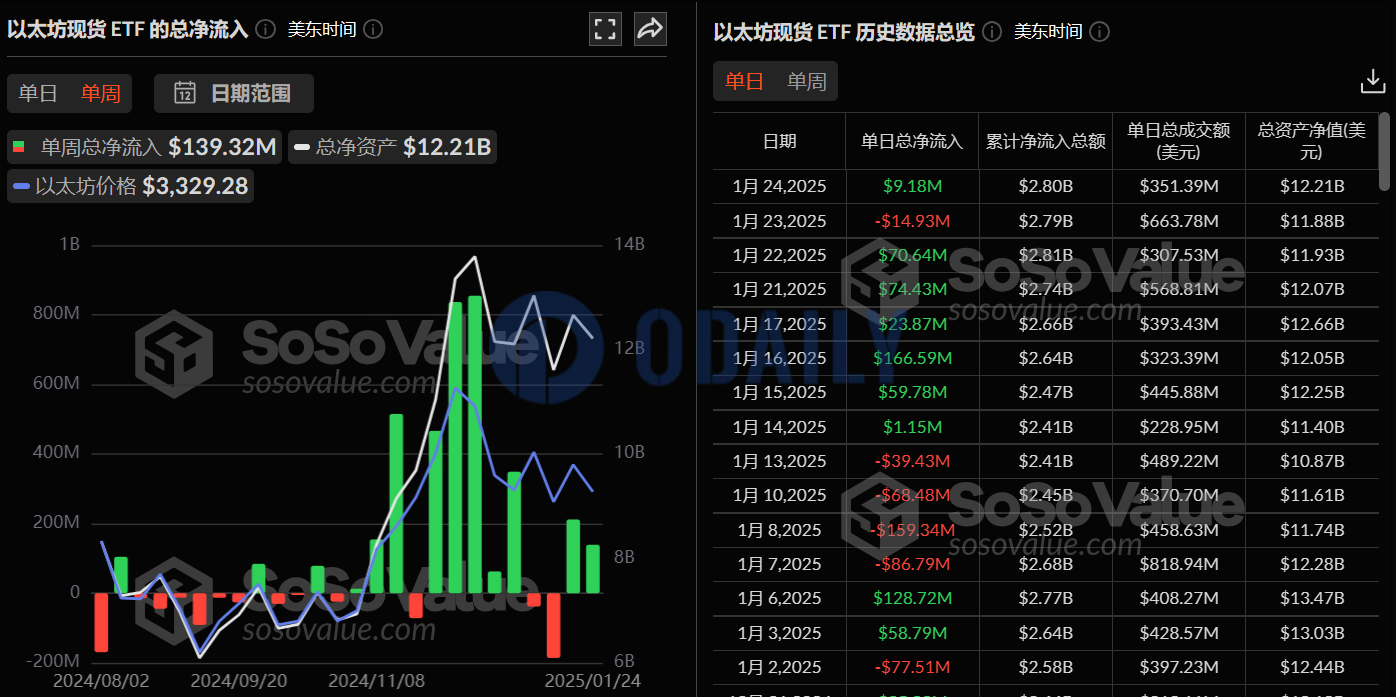The width and height of the screenshot is (1396, 697).
Task: Click the large red negative bar near January
Action: [553, 625]
